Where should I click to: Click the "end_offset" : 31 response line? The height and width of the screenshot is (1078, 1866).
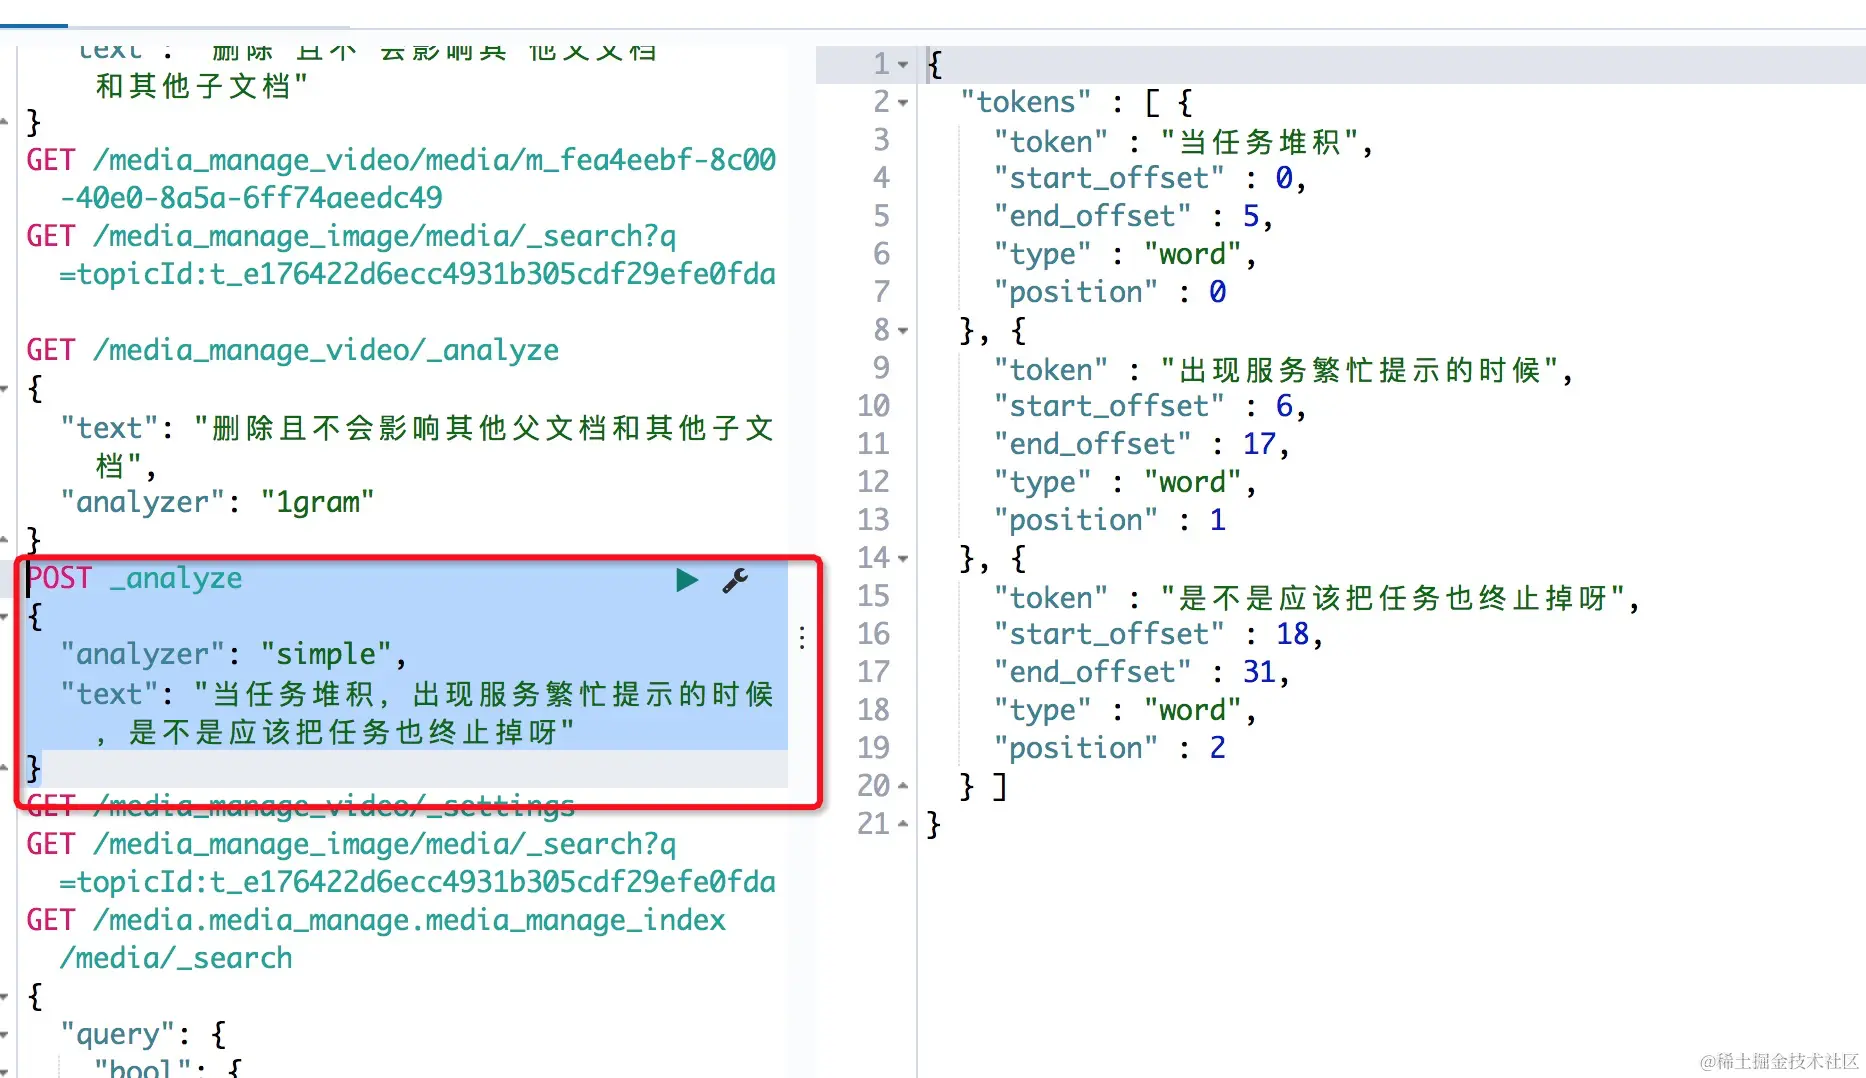(1141, 672)
